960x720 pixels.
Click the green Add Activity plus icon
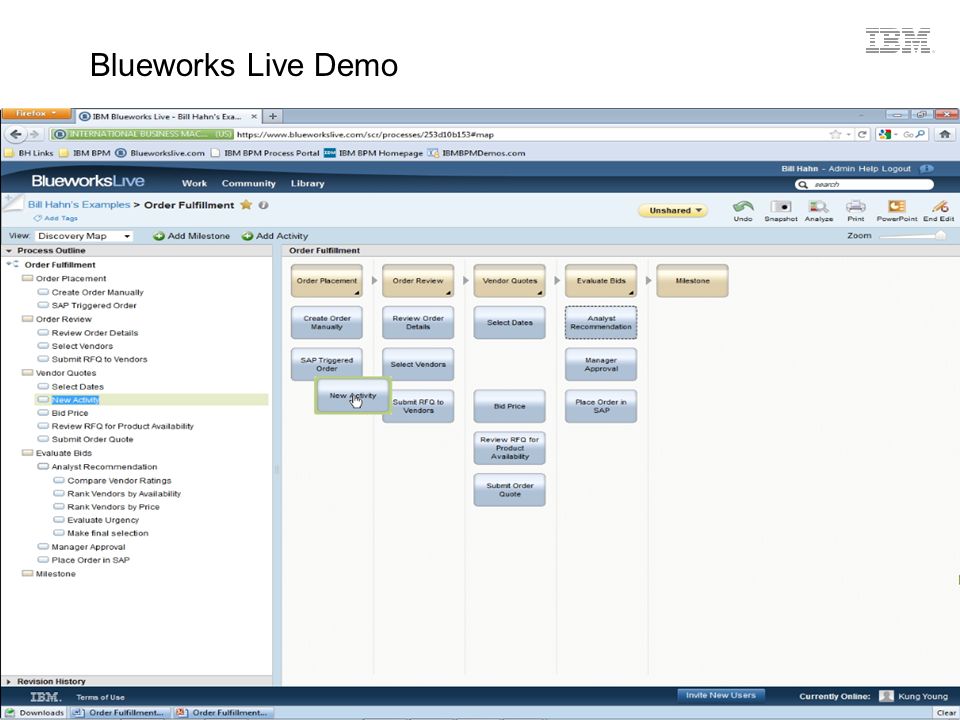pyautogui.click(x=247, y=236)
